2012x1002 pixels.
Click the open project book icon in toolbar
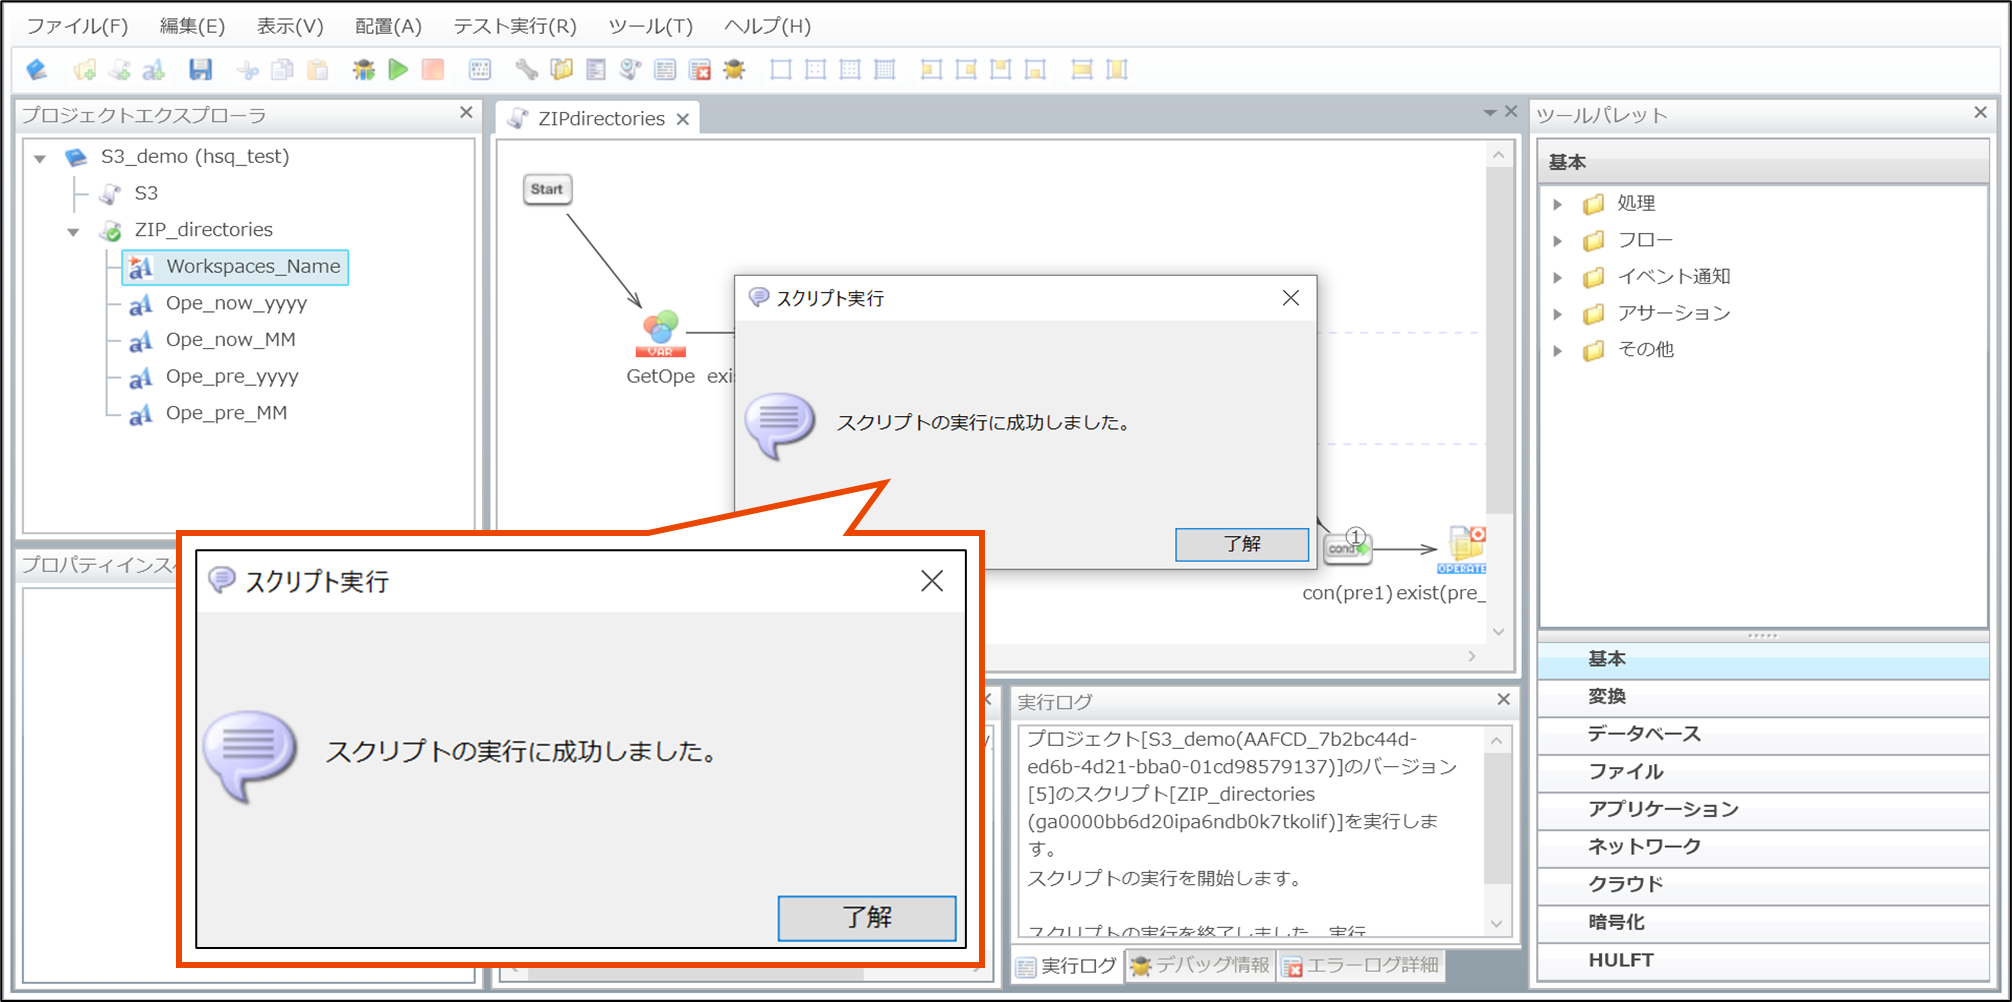click(37, 69)
